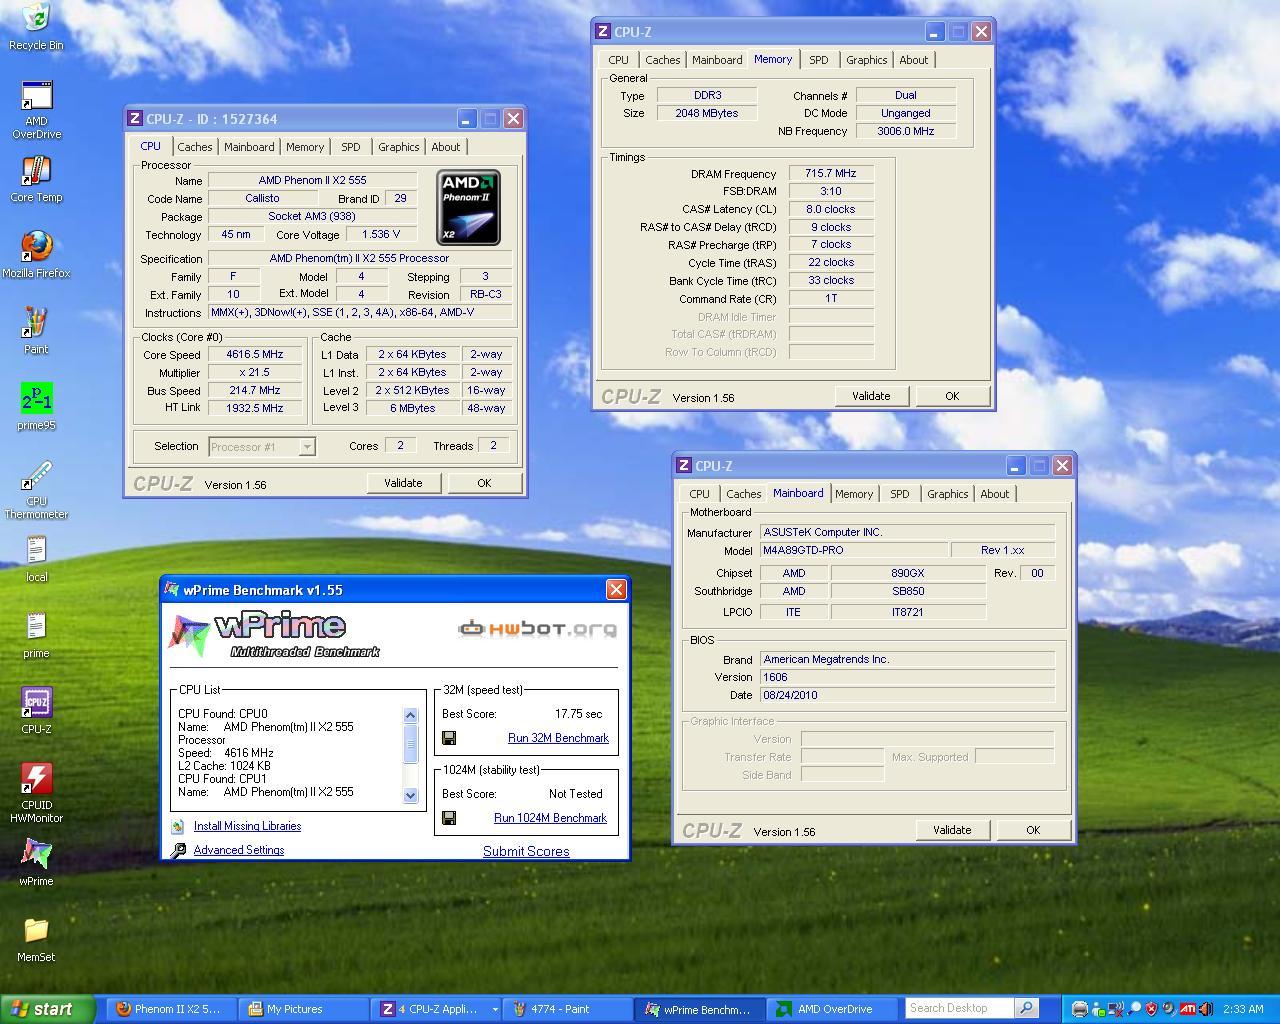This screenshot has width=1280, height=1024.
Task: Click the ATI tray icon
Action: (1187, 1009)
